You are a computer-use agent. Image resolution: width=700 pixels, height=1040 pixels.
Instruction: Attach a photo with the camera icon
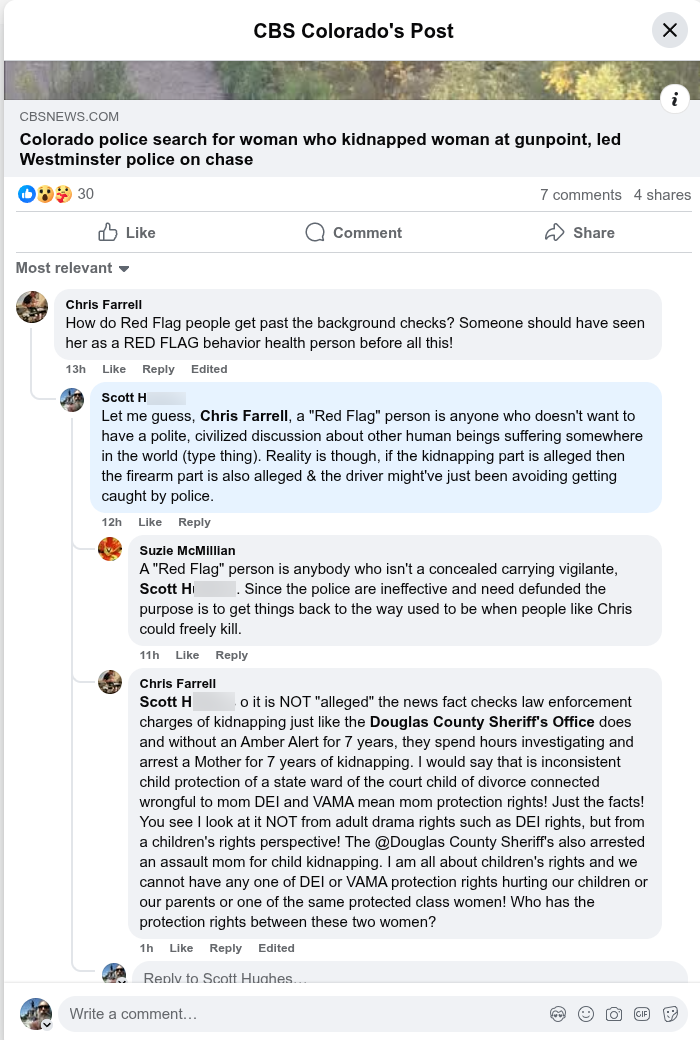pyautogui.click(x=614, y=1014)
